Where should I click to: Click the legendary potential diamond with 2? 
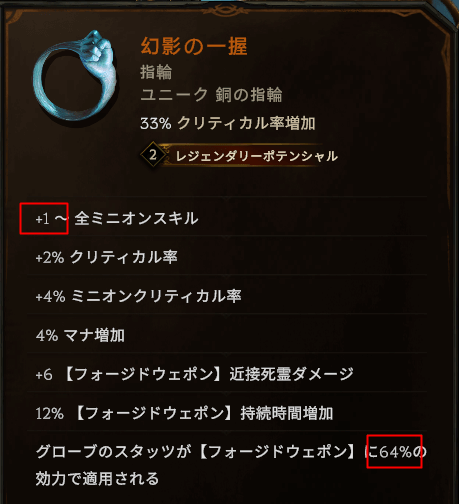pos(153,155)
